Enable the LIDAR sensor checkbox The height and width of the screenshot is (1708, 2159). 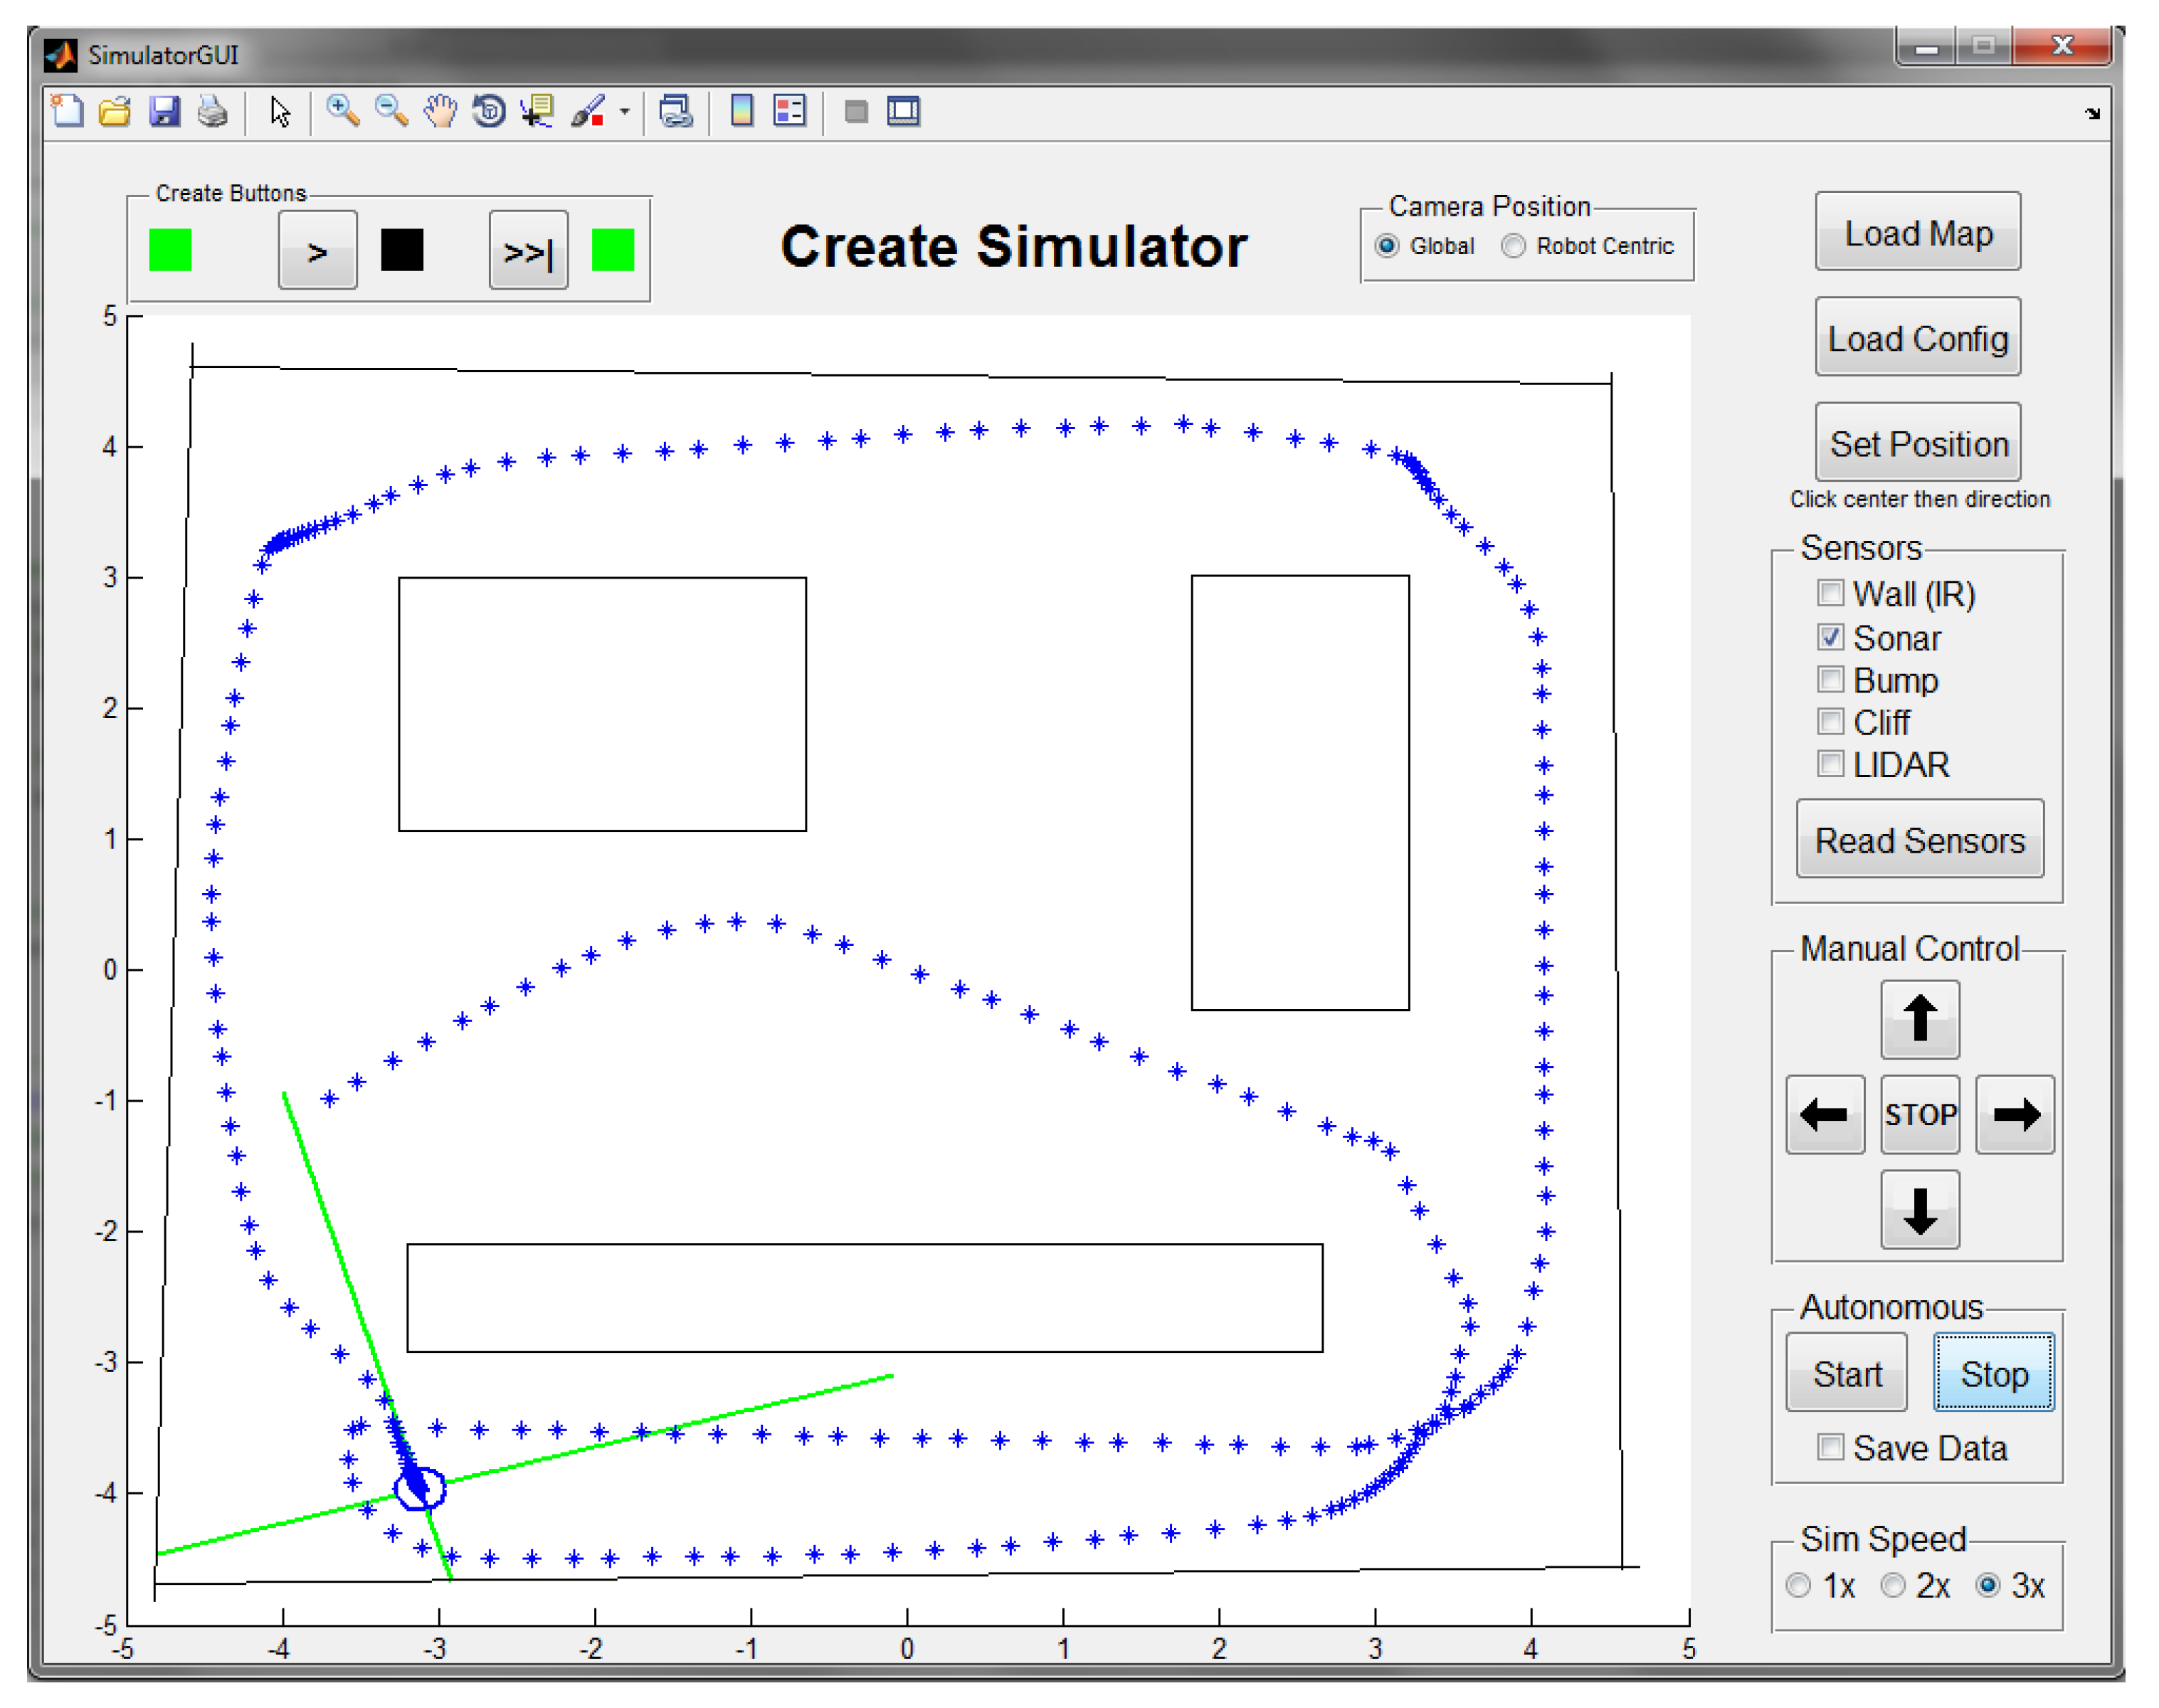pyautogui.click(x=1830, y=764)
